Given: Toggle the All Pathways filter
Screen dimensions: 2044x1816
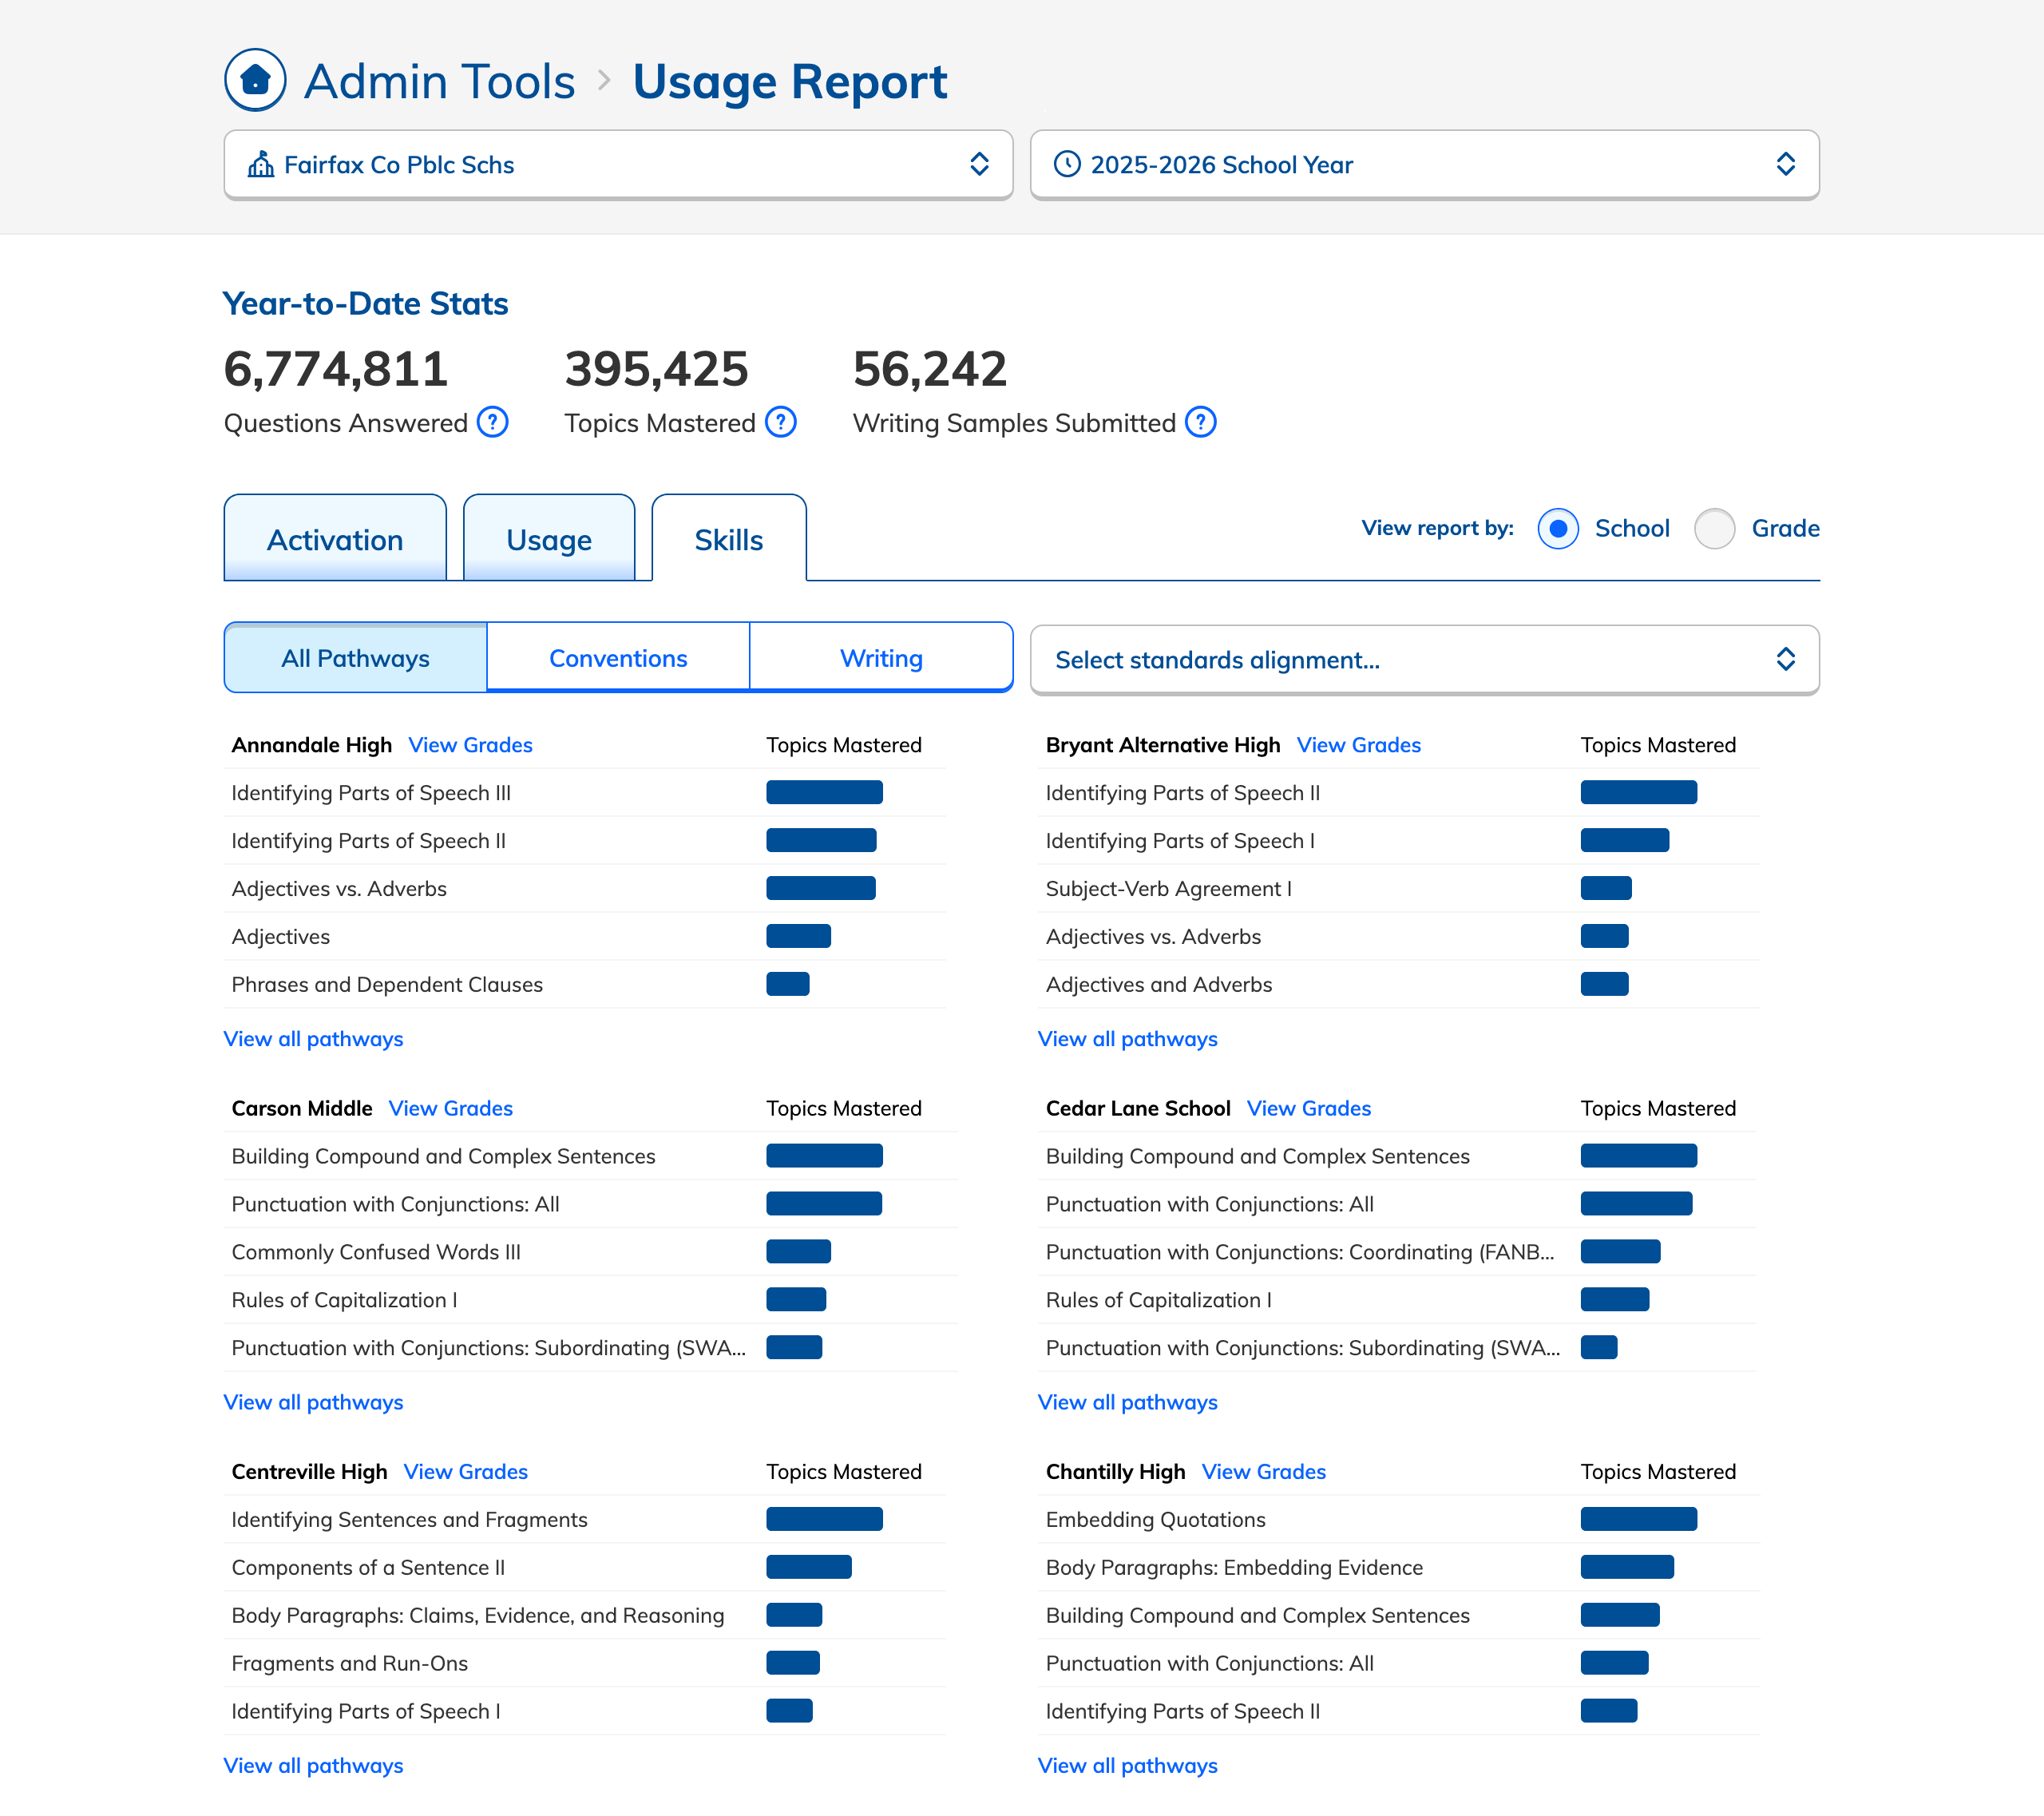Looking at the screenshot, I should 355,658.
